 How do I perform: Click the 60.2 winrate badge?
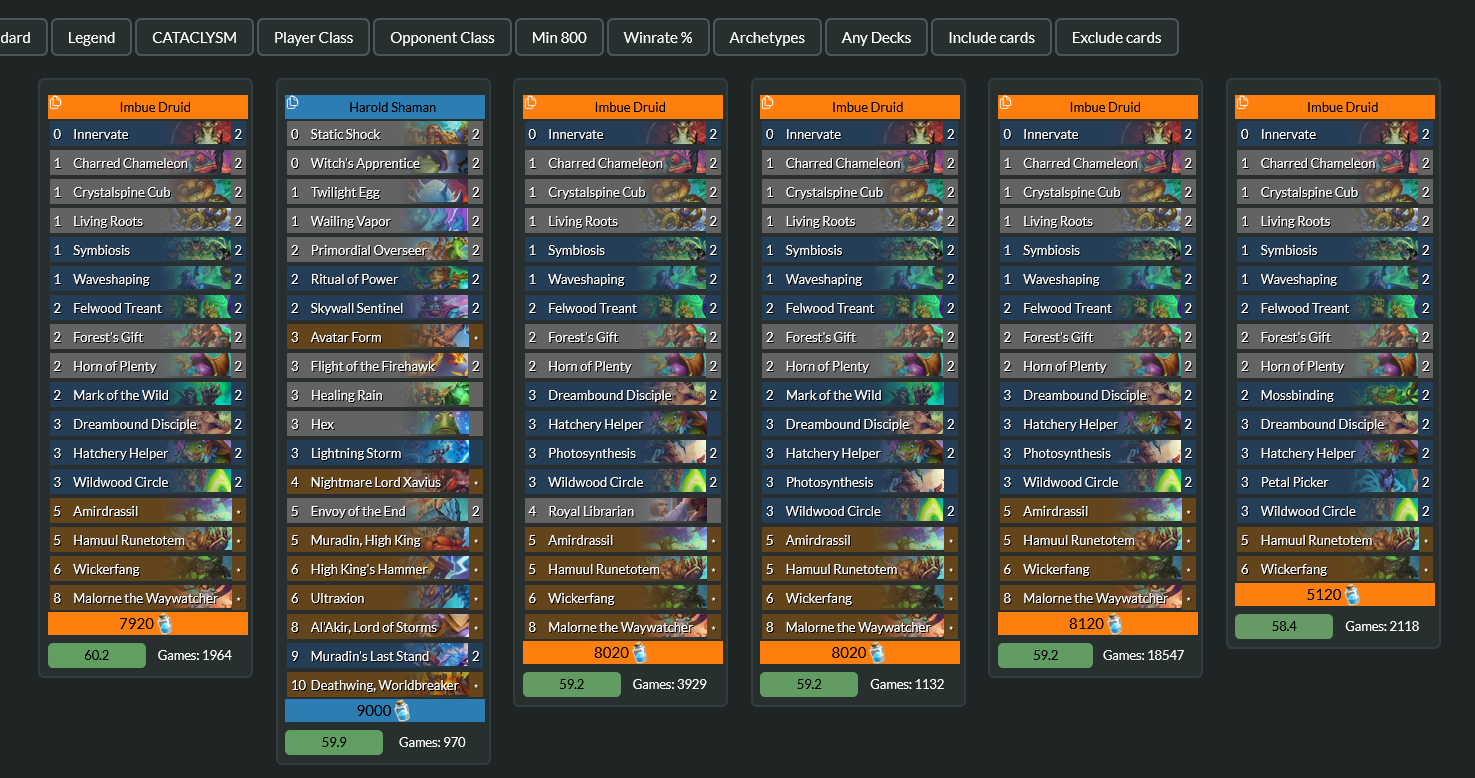pyautogui.click(x=97, y=656)
